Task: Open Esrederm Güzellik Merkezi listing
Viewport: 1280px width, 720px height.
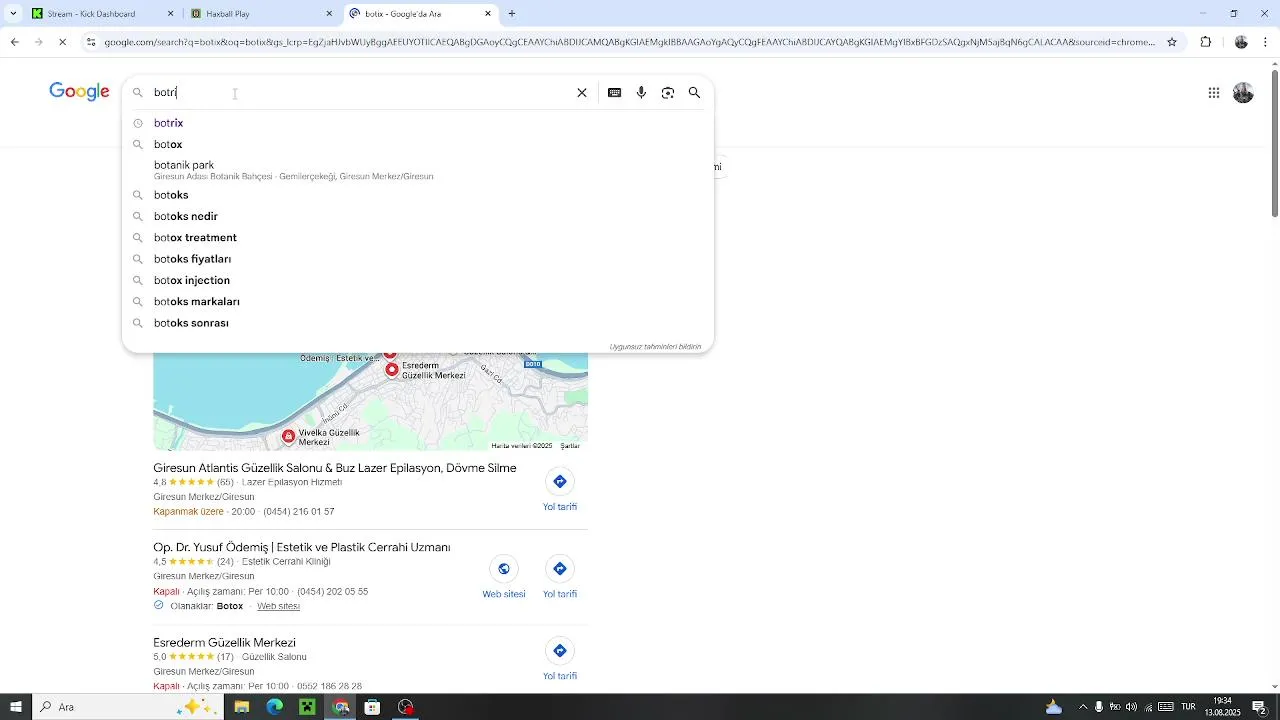Action: tap(224, 643)
